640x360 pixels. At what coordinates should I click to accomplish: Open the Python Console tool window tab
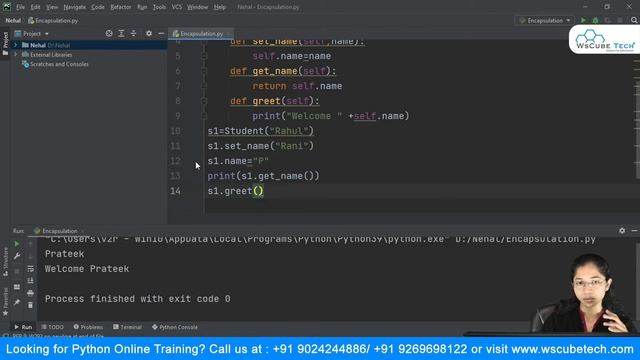[x=175, y=327]
